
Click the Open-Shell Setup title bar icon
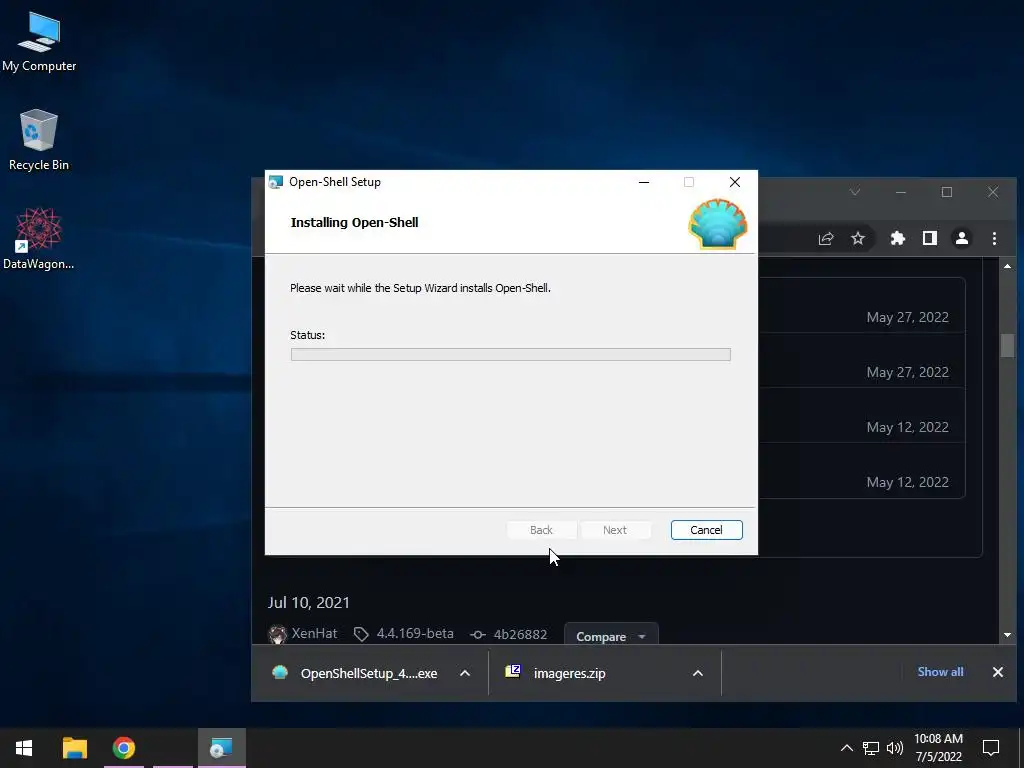276,182
